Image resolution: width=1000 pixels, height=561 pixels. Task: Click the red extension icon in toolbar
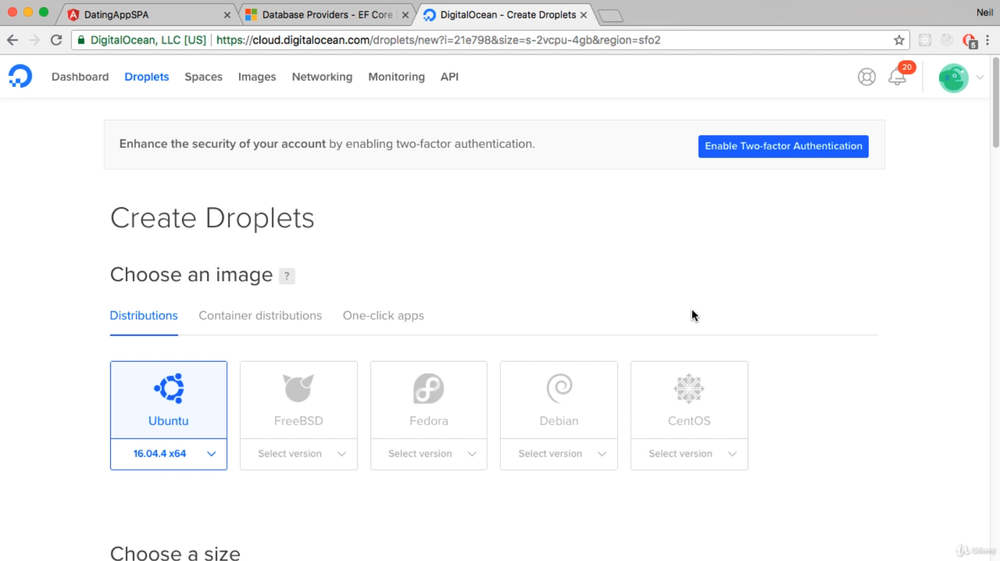[x=969, y=41]
